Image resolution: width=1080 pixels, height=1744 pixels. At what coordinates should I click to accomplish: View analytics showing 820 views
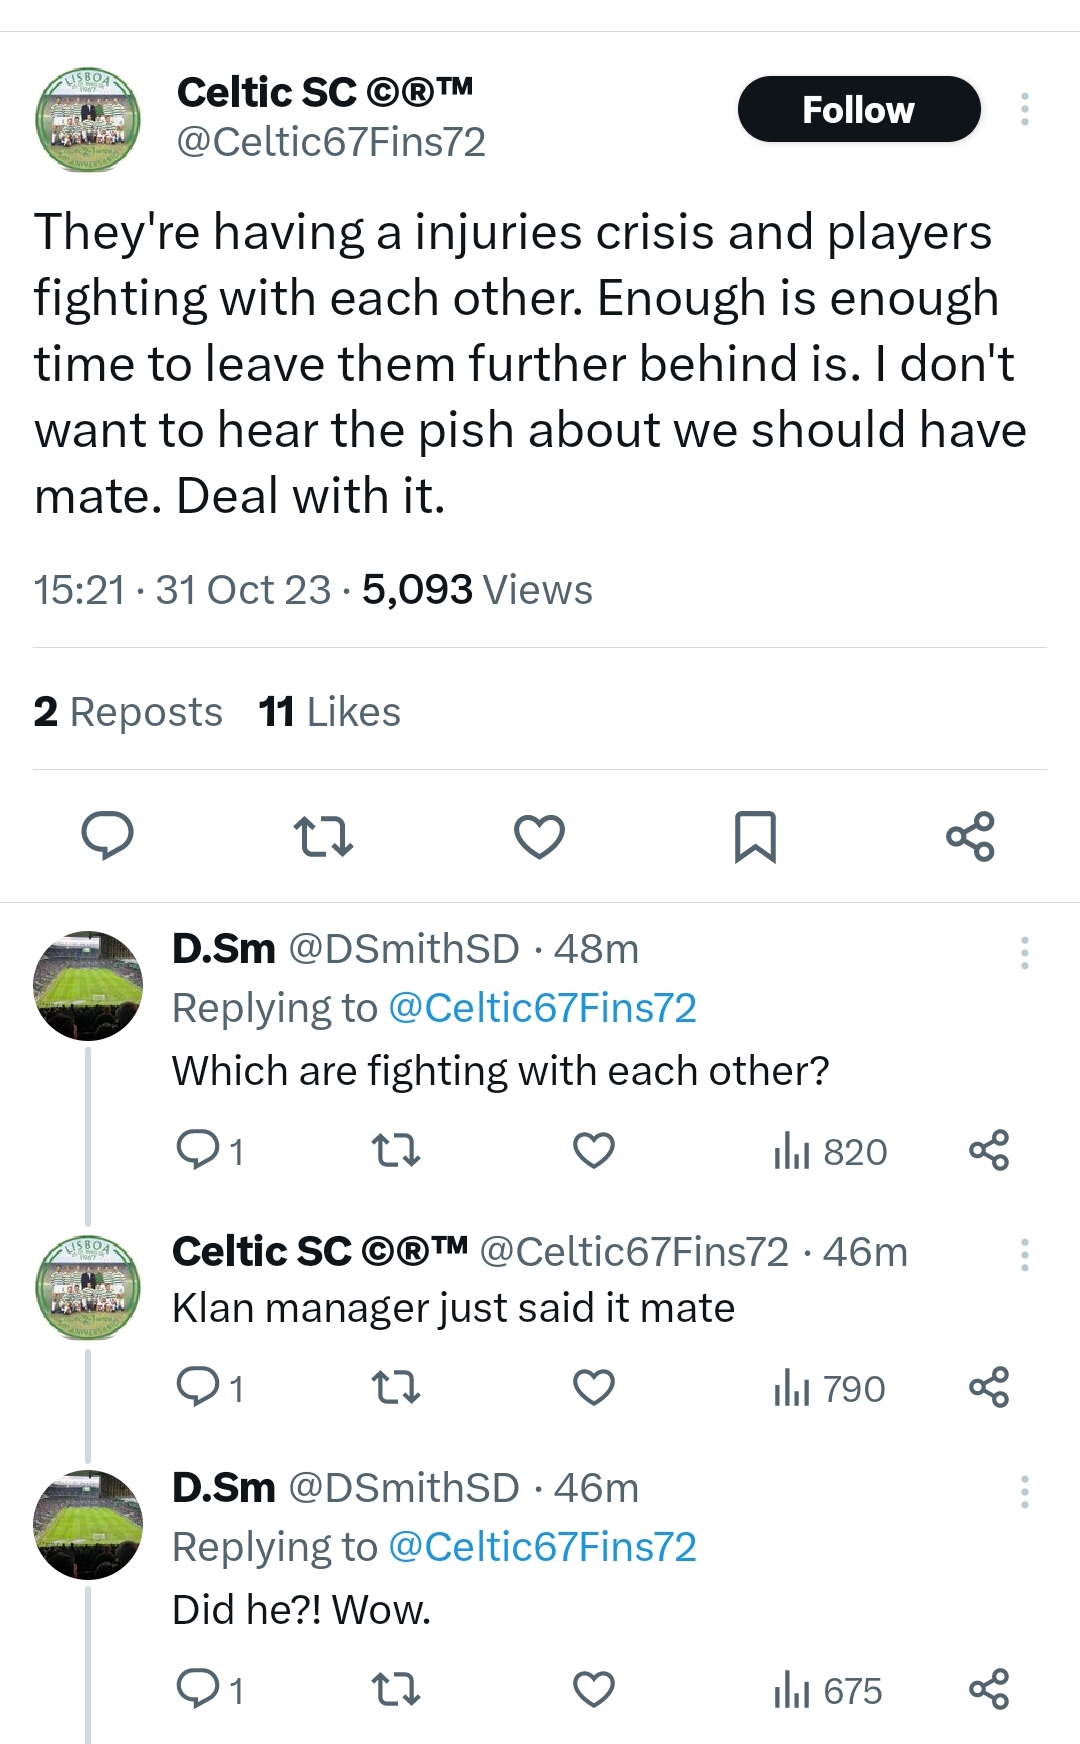(830, 1152)
